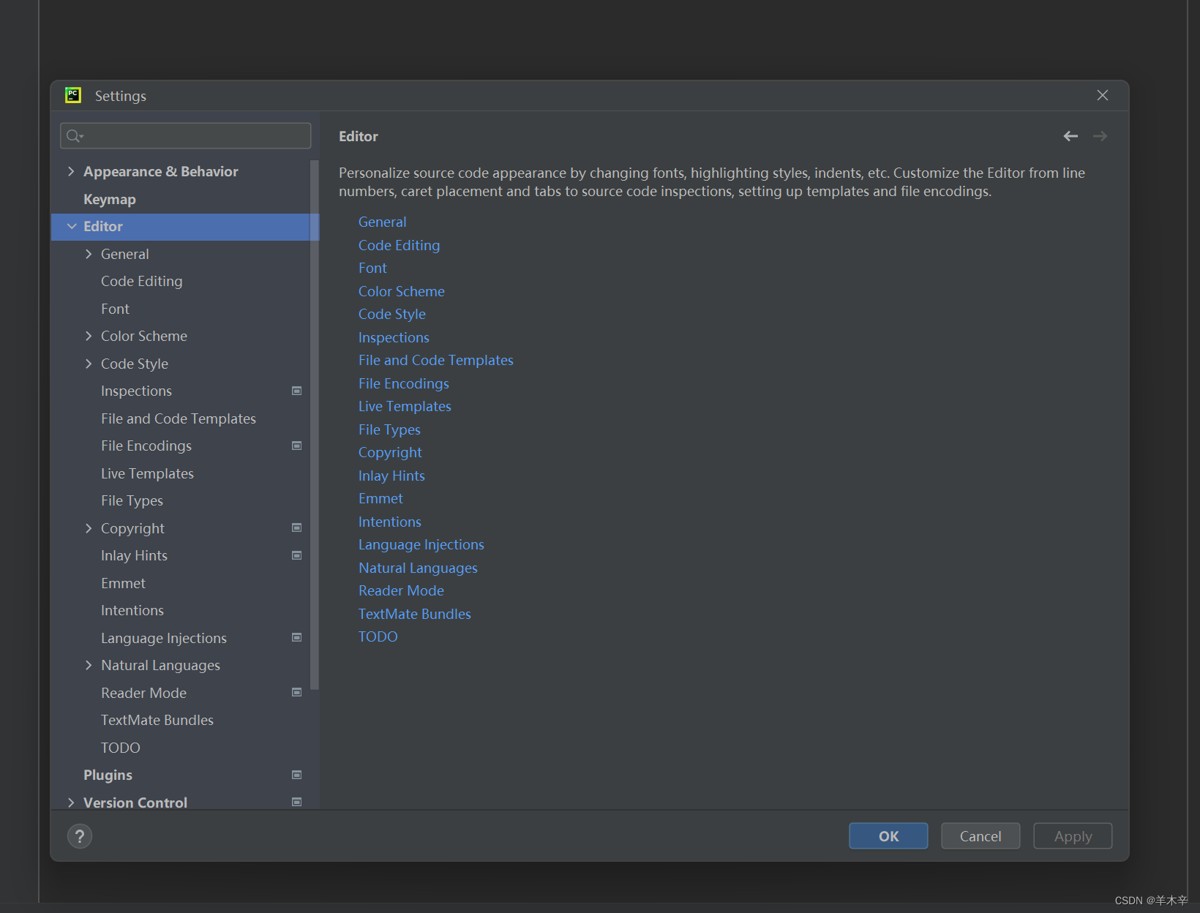Open the Copyright link
This screenshot has width=1200, height=913.
pos(390,452)
